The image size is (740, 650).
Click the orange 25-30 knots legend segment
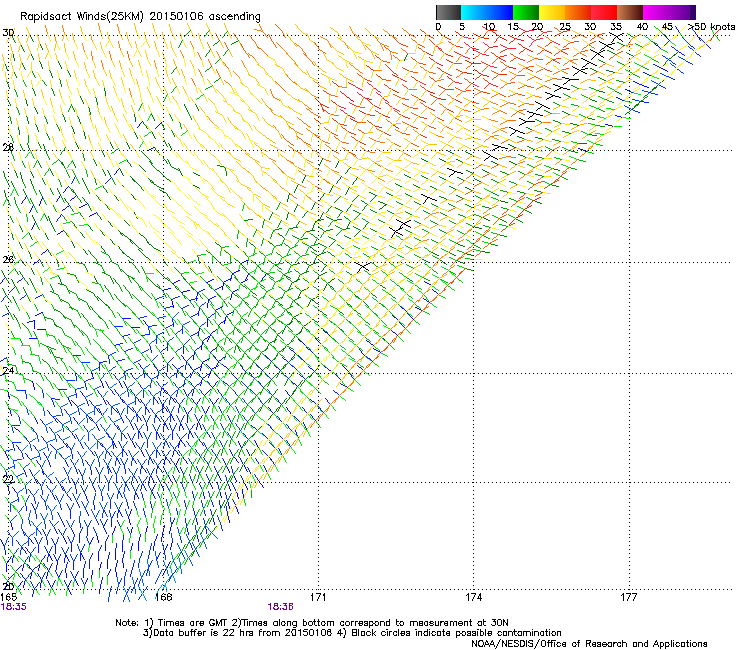578,12
